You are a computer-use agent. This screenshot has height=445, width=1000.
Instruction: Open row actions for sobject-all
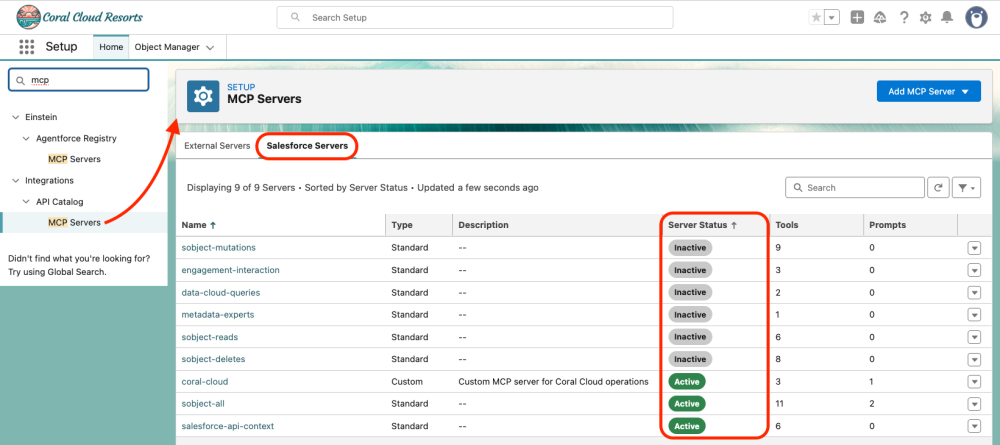974,404
